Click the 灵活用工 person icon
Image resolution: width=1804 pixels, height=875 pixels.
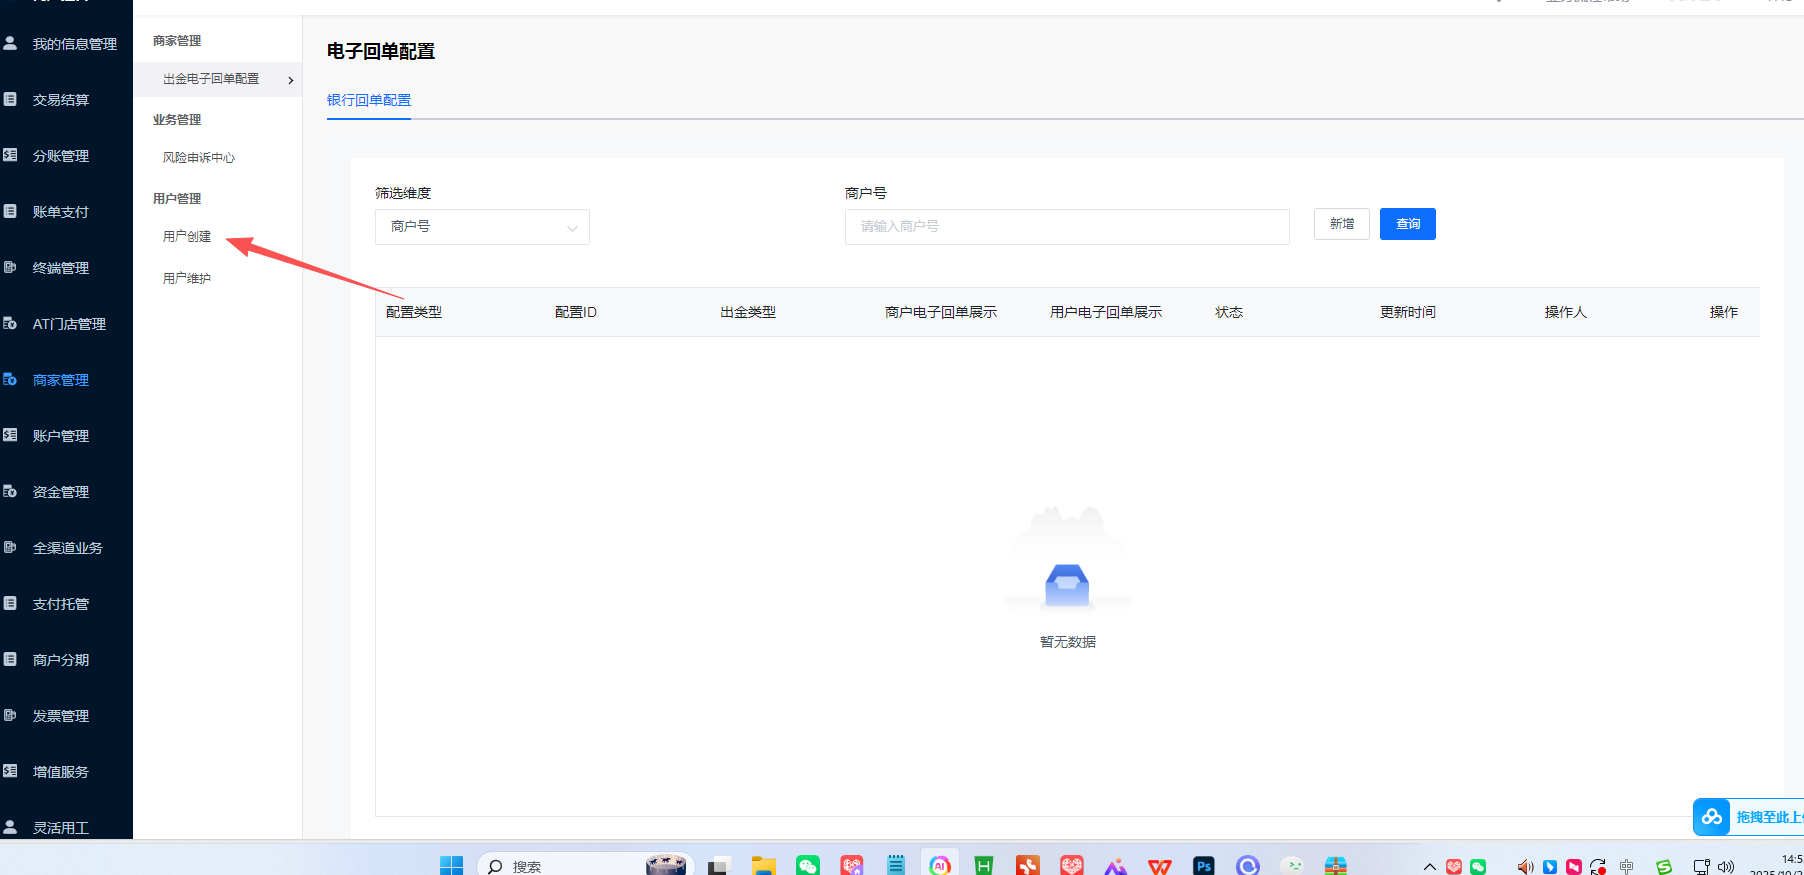point(11,827)
